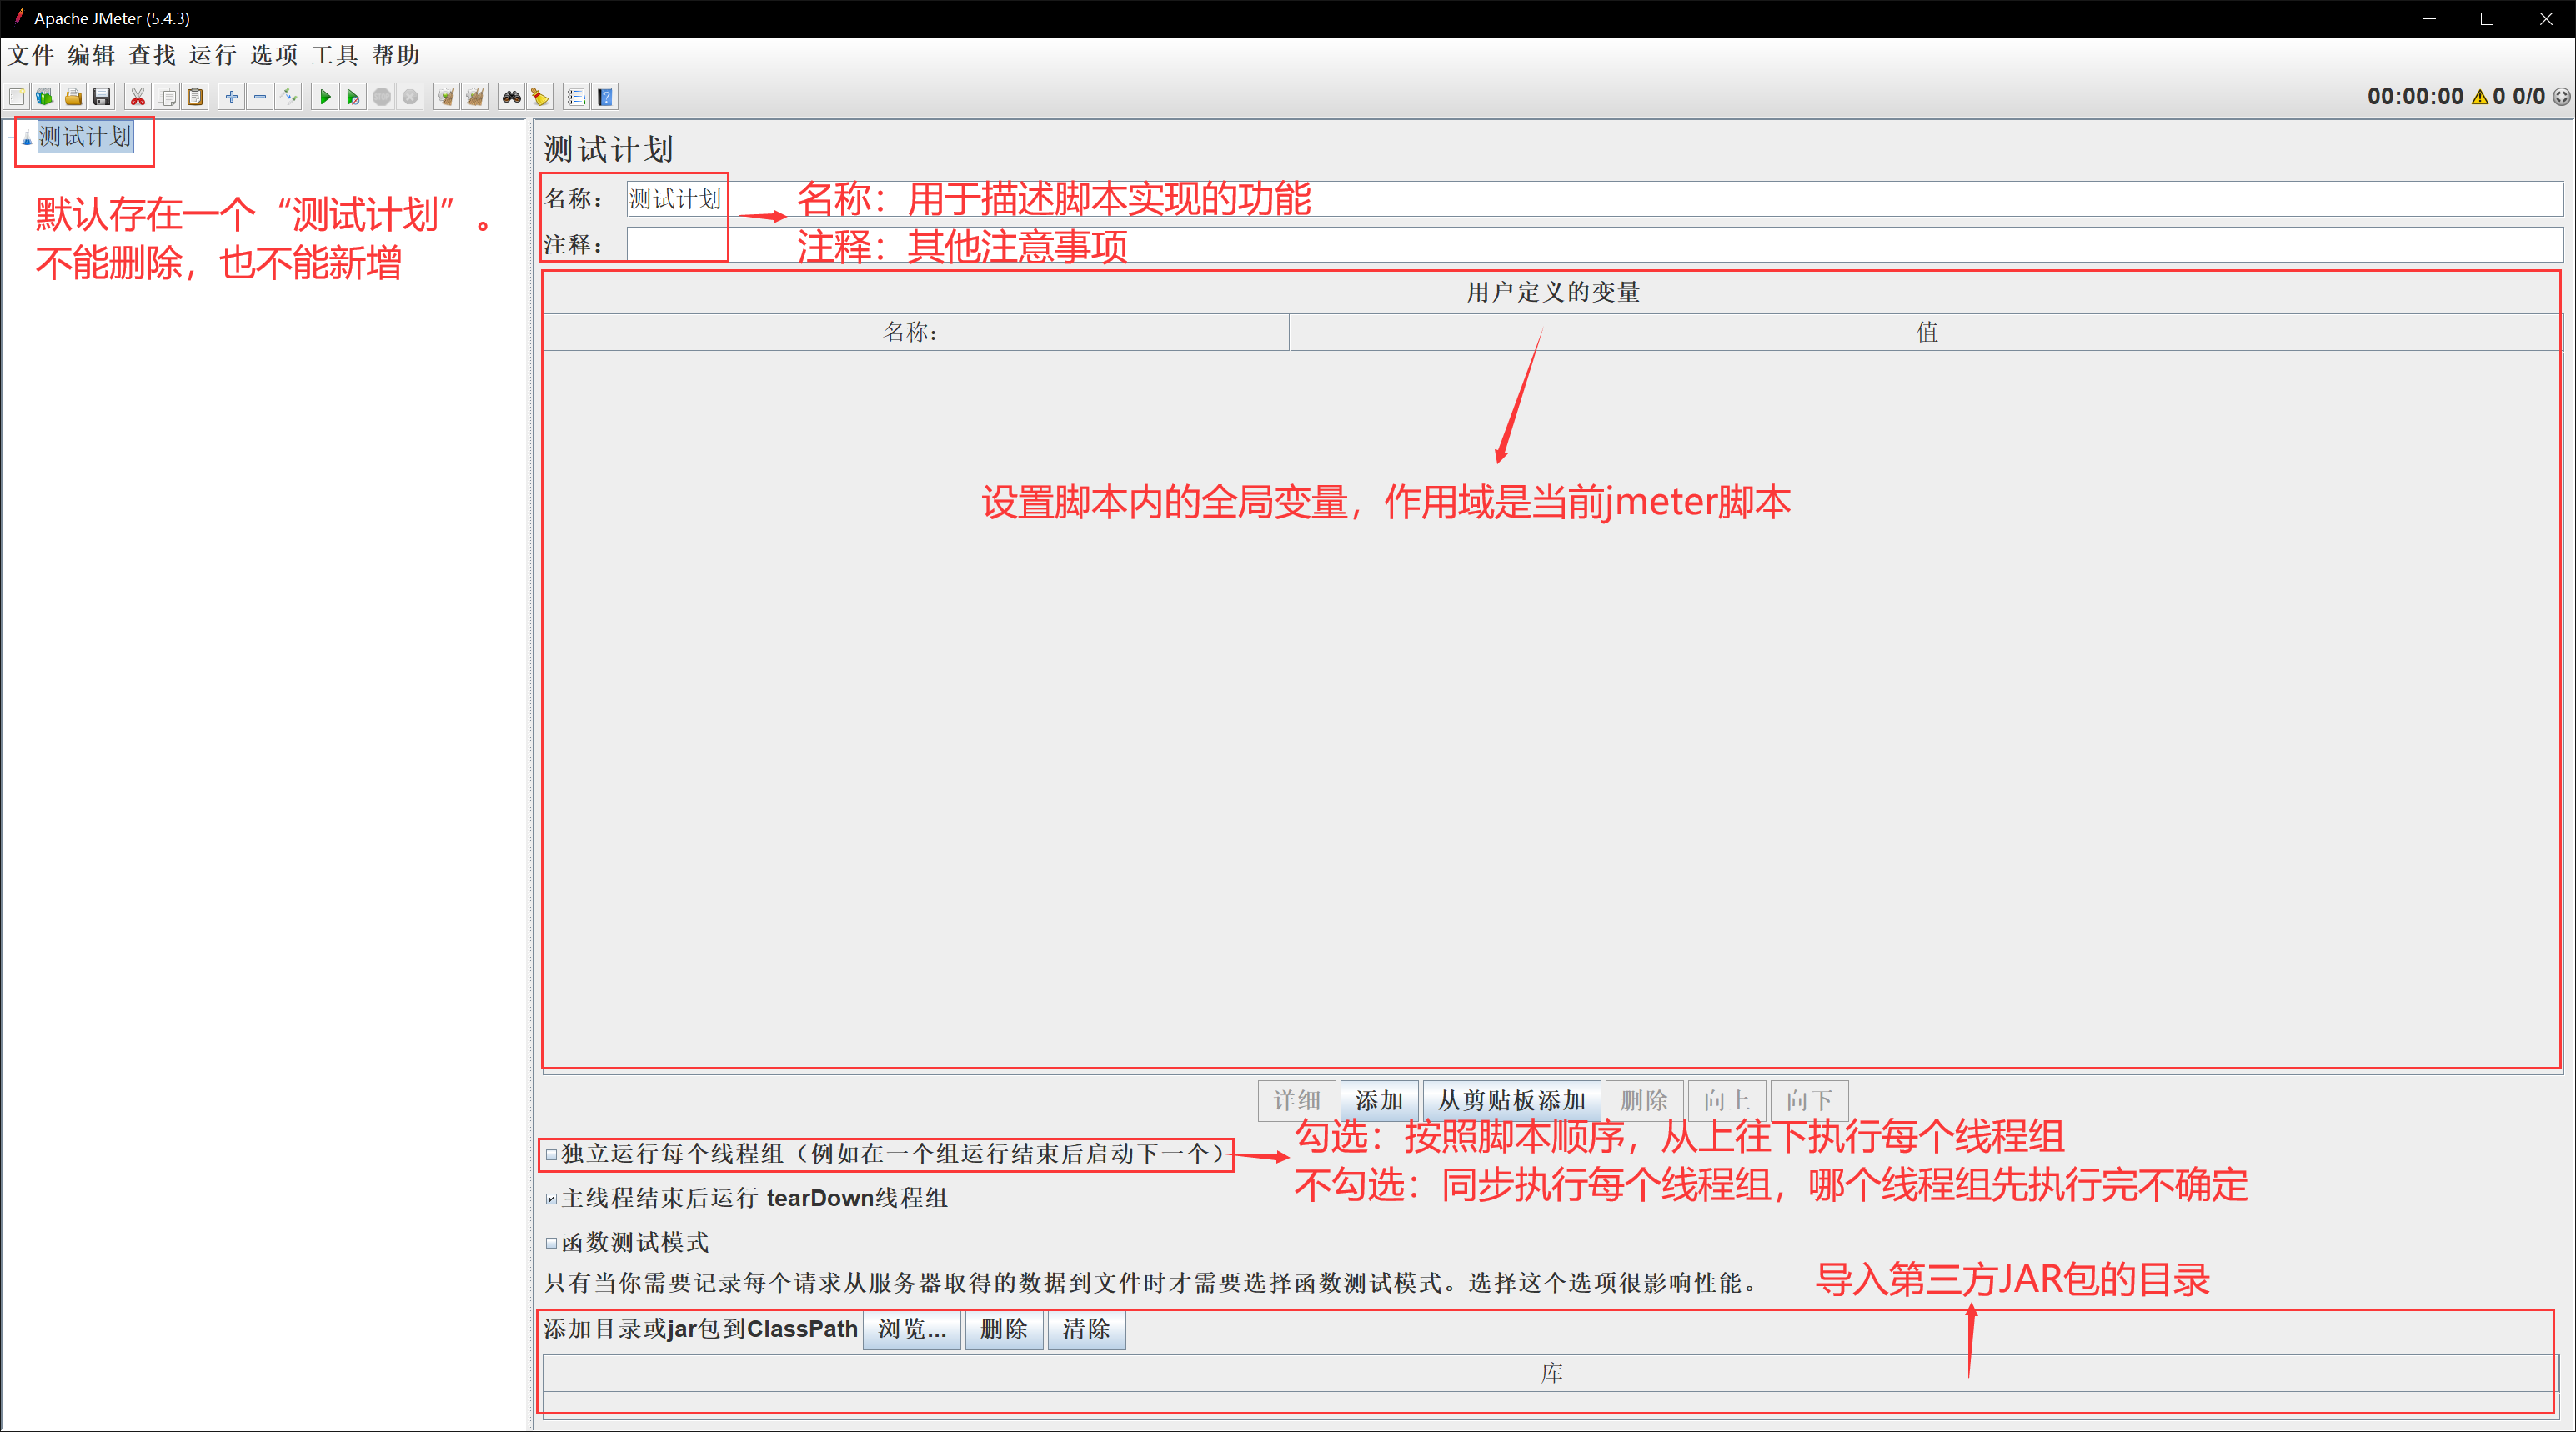2576x1432 pixels.
Task: Open the 运行 menu
Action: point(212,55)
